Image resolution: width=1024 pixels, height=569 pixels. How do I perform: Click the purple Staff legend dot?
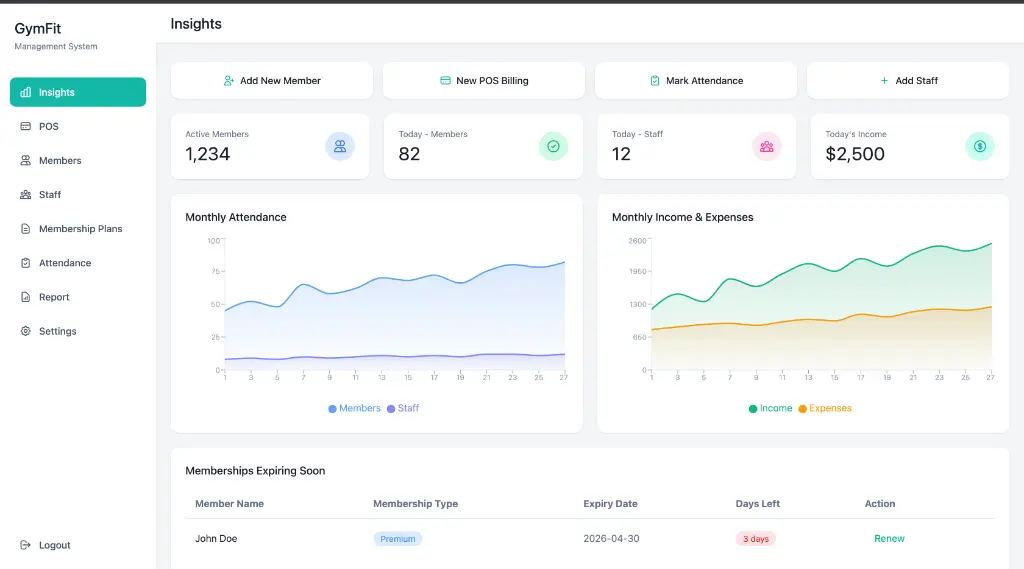tap(391, 409)
